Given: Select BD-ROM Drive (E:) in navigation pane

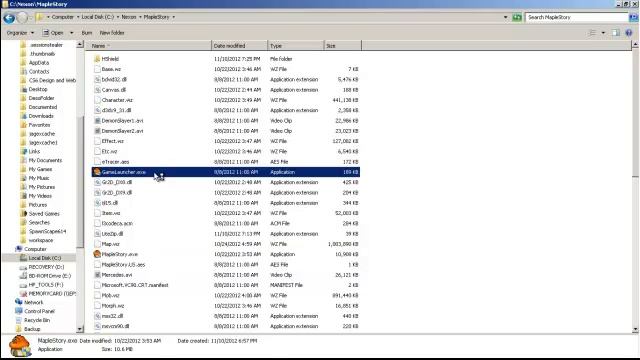Looking at the screenshot, I should pyautogui.click(x=49, y=276).
